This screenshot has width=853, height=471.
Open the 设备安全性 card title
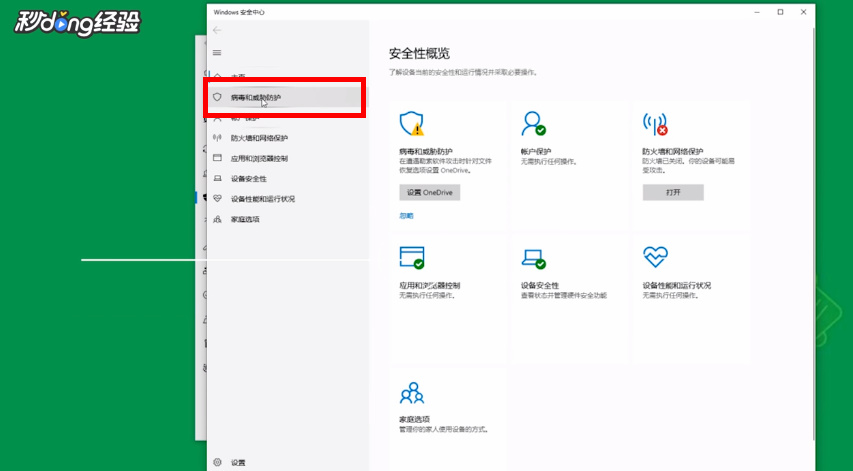540,286
